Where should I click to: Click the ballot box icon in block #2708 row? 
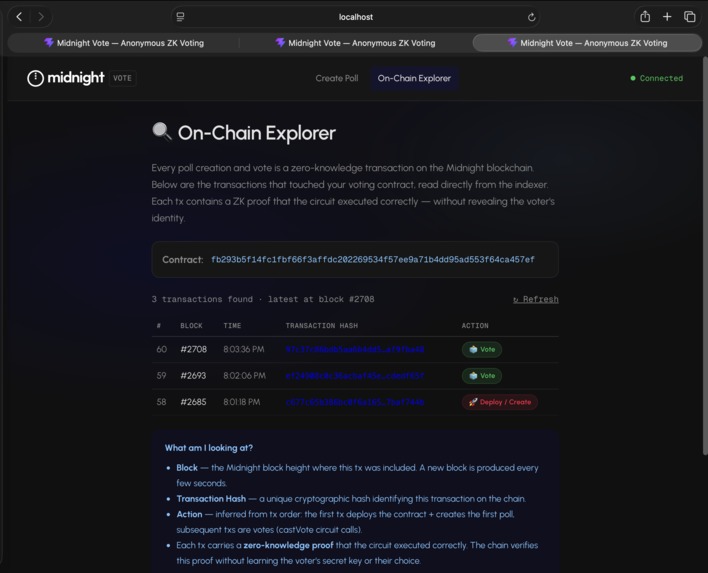pos(473,349)
